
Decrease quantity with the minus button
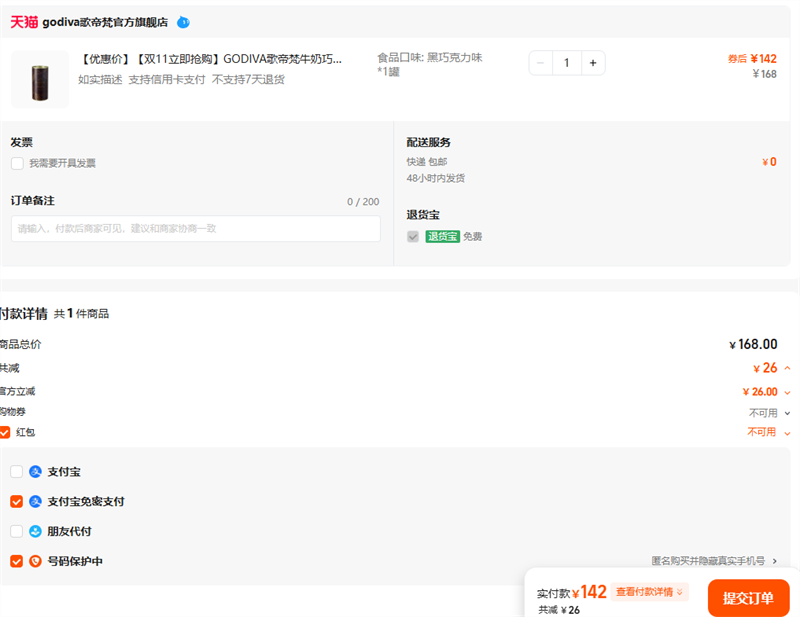pyautogui.click(x=541, y=63)
